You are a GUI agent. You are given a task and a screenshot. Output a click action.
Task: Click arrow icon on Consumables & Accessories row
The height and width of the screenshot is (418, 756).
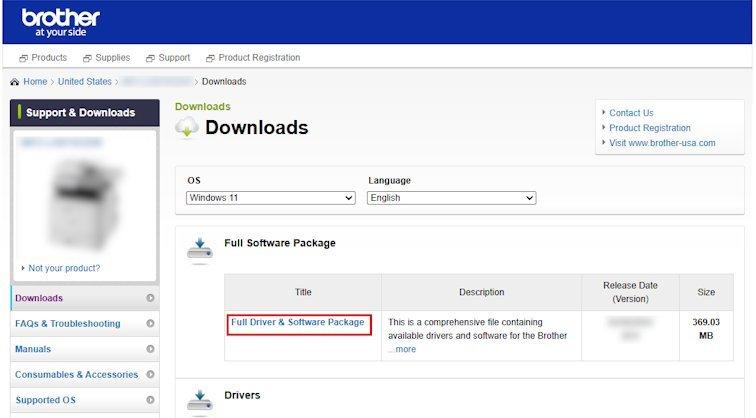(150, 374)
